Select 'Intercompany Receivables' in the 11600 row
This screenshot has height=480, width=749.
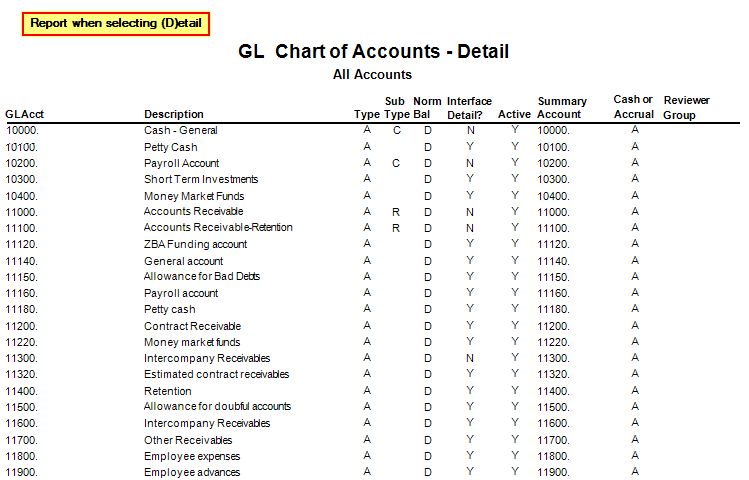[207, 423]
